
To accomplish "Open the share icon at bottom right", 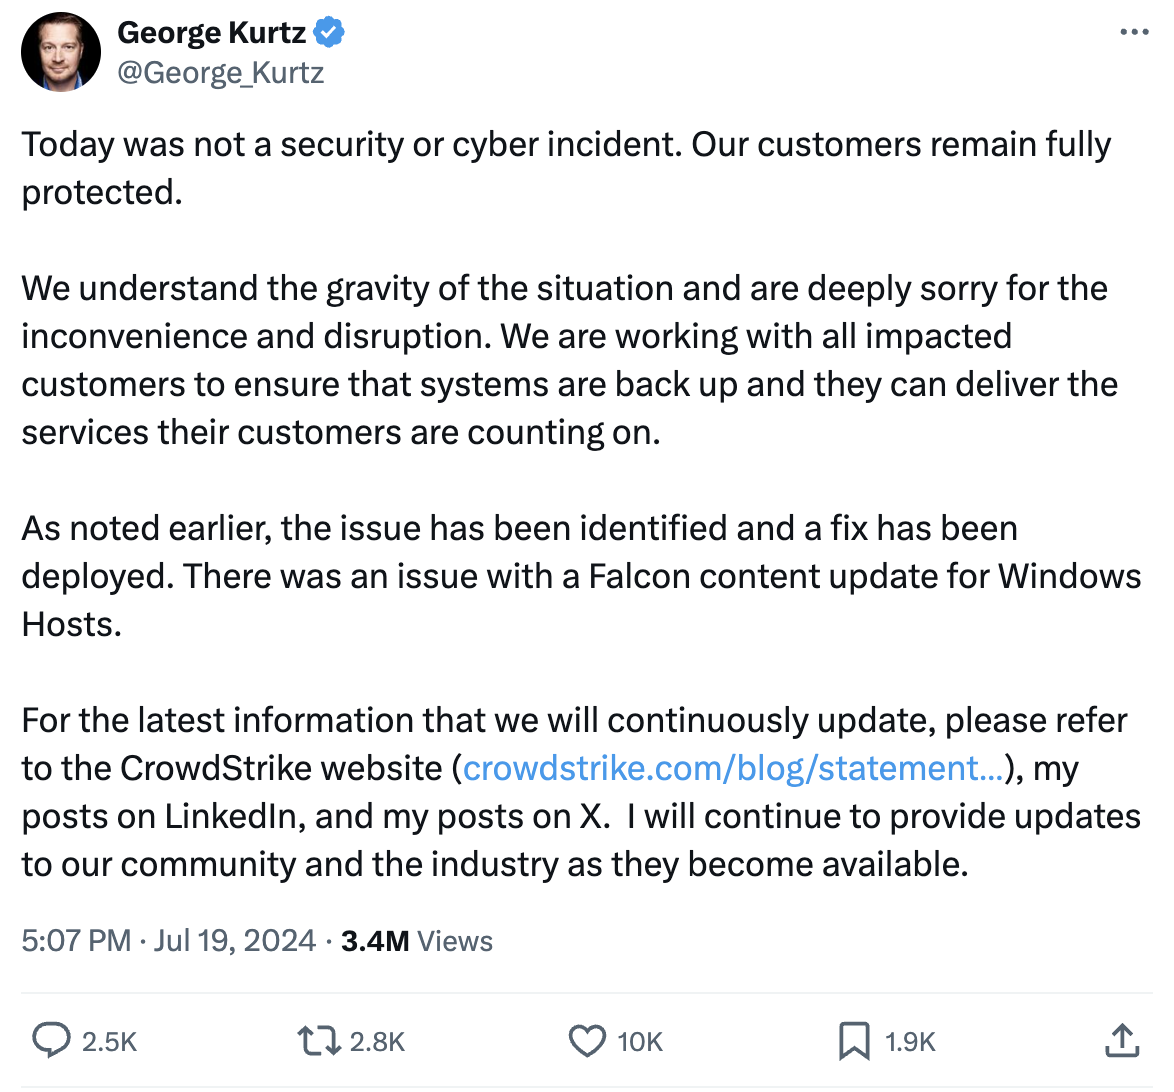I will pyautogui.click(x=1123, y=1040).
